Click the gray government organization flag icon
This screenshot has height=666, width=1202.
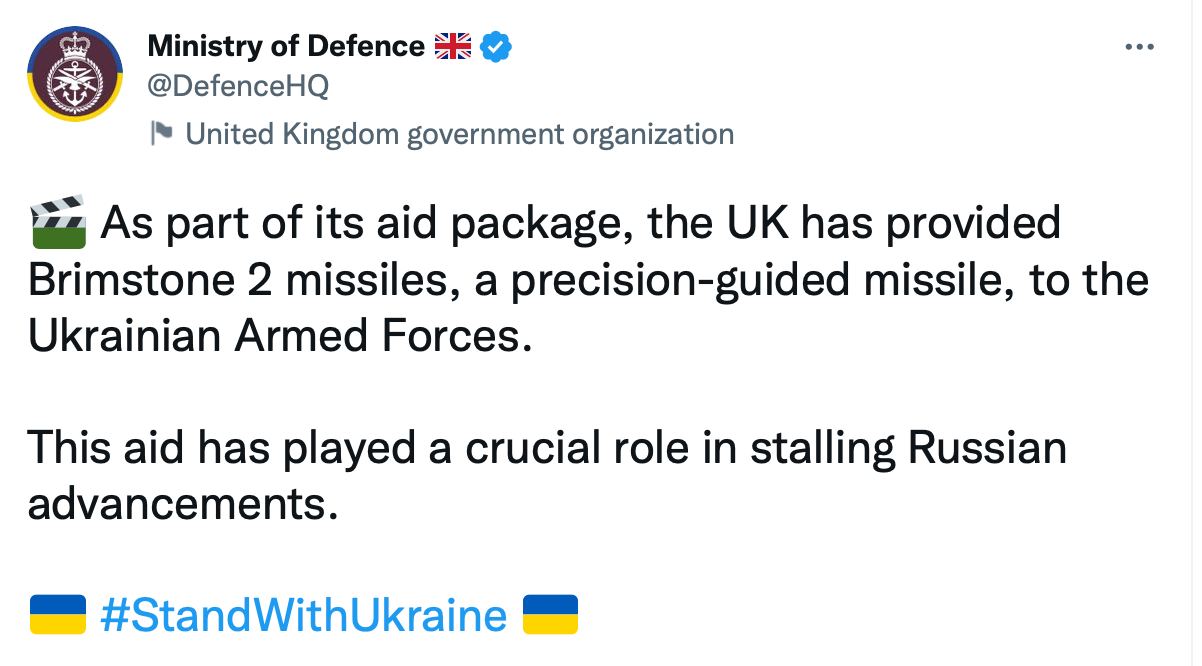coord(161,133)
